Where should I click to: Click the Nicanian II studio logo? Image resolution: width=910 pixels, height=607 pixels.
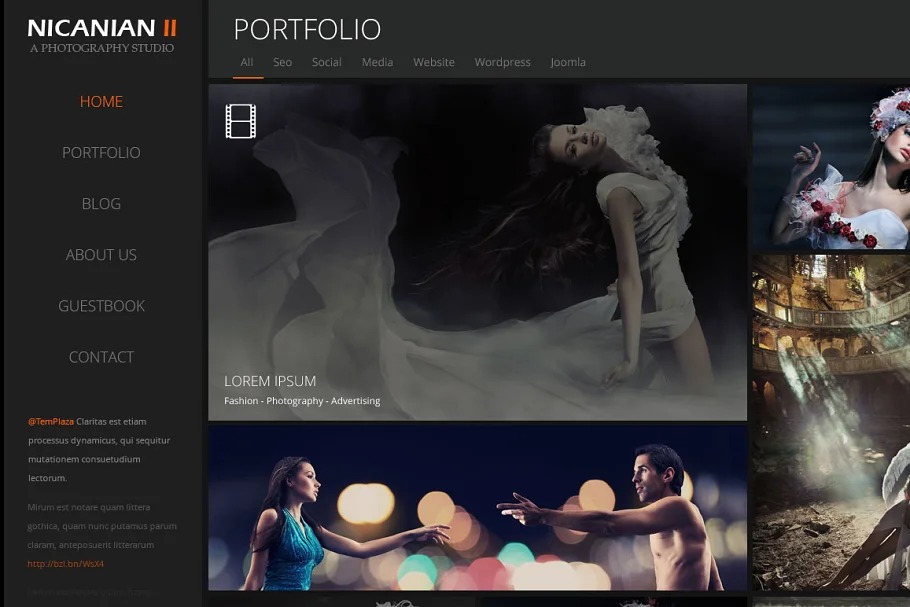coord(102,34)
